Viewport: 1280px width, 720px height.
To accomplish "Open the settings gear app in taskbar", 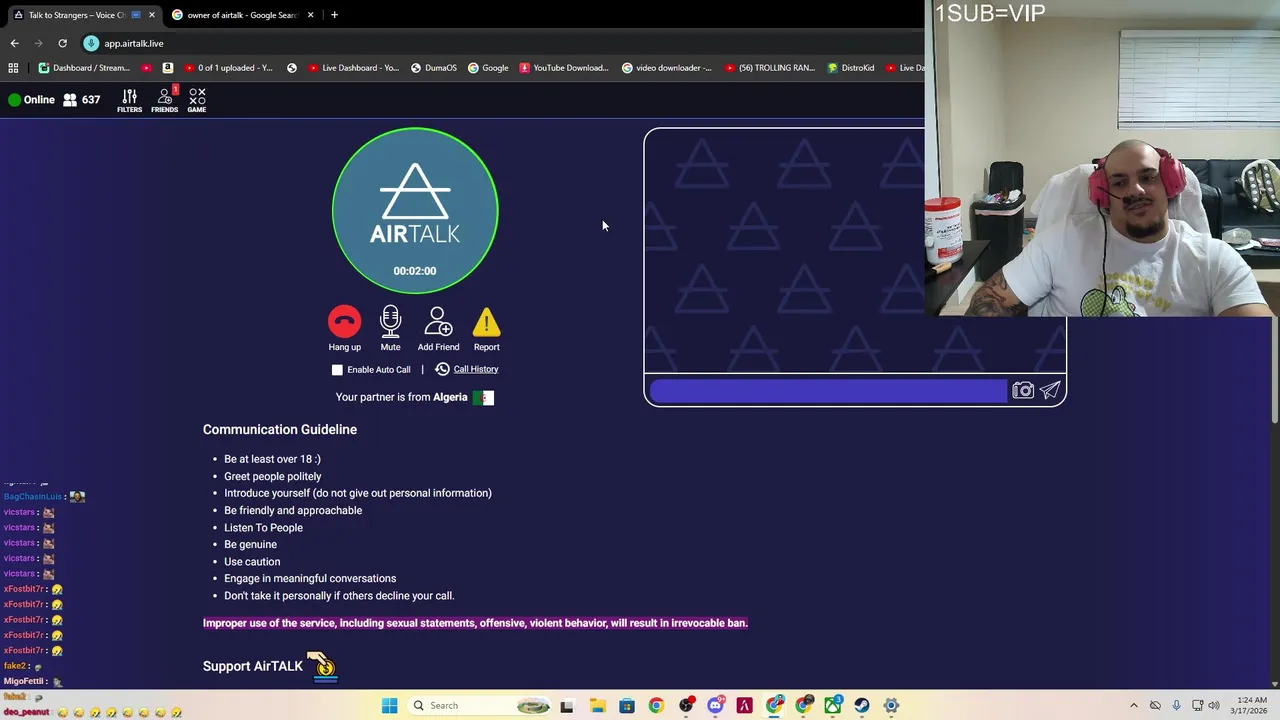I will pos(891,705).
